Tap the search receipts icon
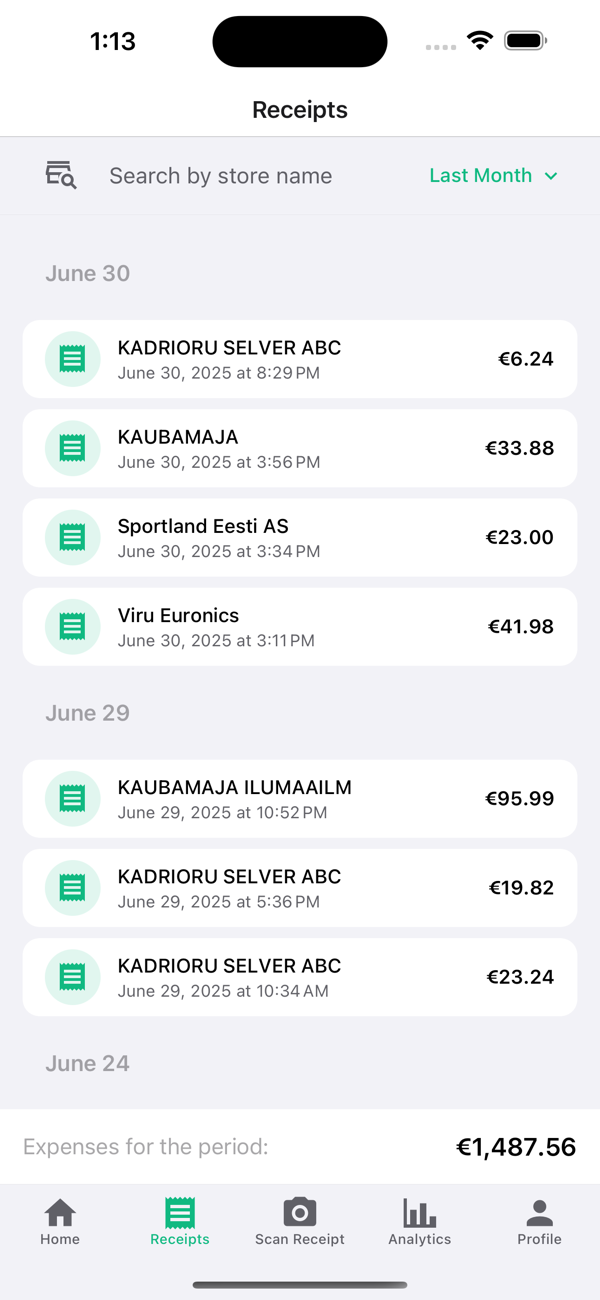Viewport: 600px width, 1300px height. (61, 175)
